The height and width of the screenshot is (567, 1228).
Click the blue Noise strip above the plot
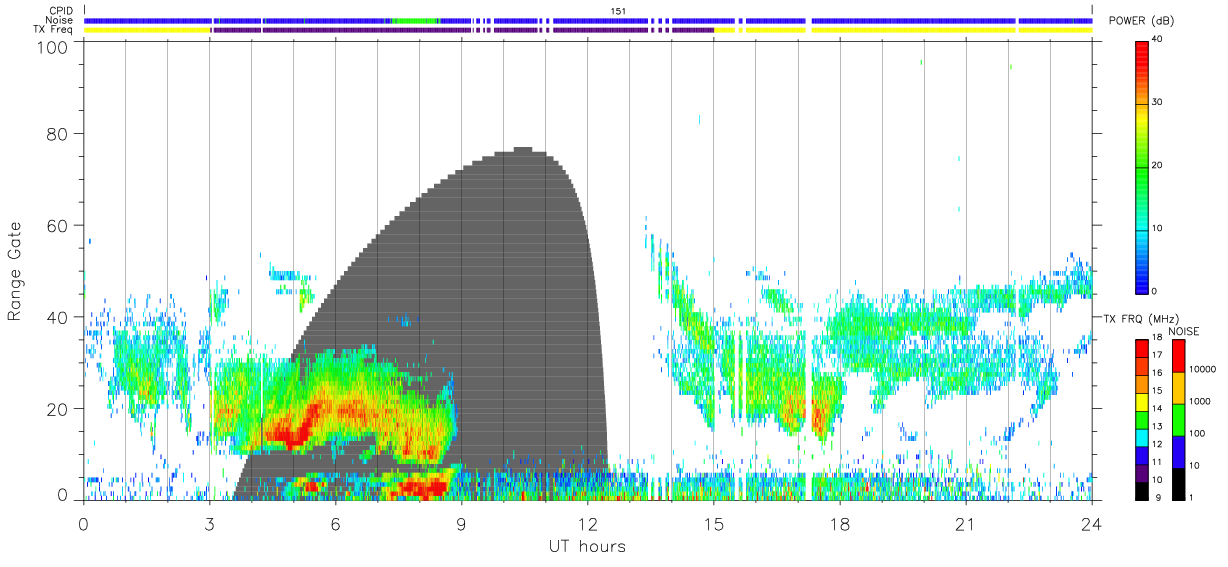pos(588,20)
